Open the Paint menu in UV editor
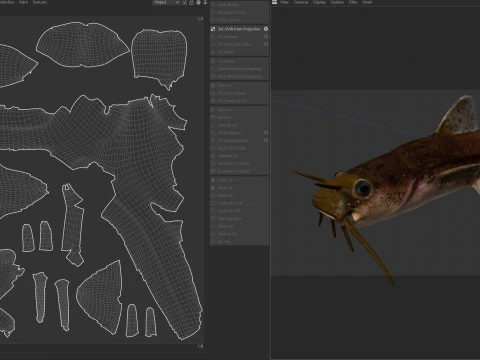 click(x=23, y=2)
